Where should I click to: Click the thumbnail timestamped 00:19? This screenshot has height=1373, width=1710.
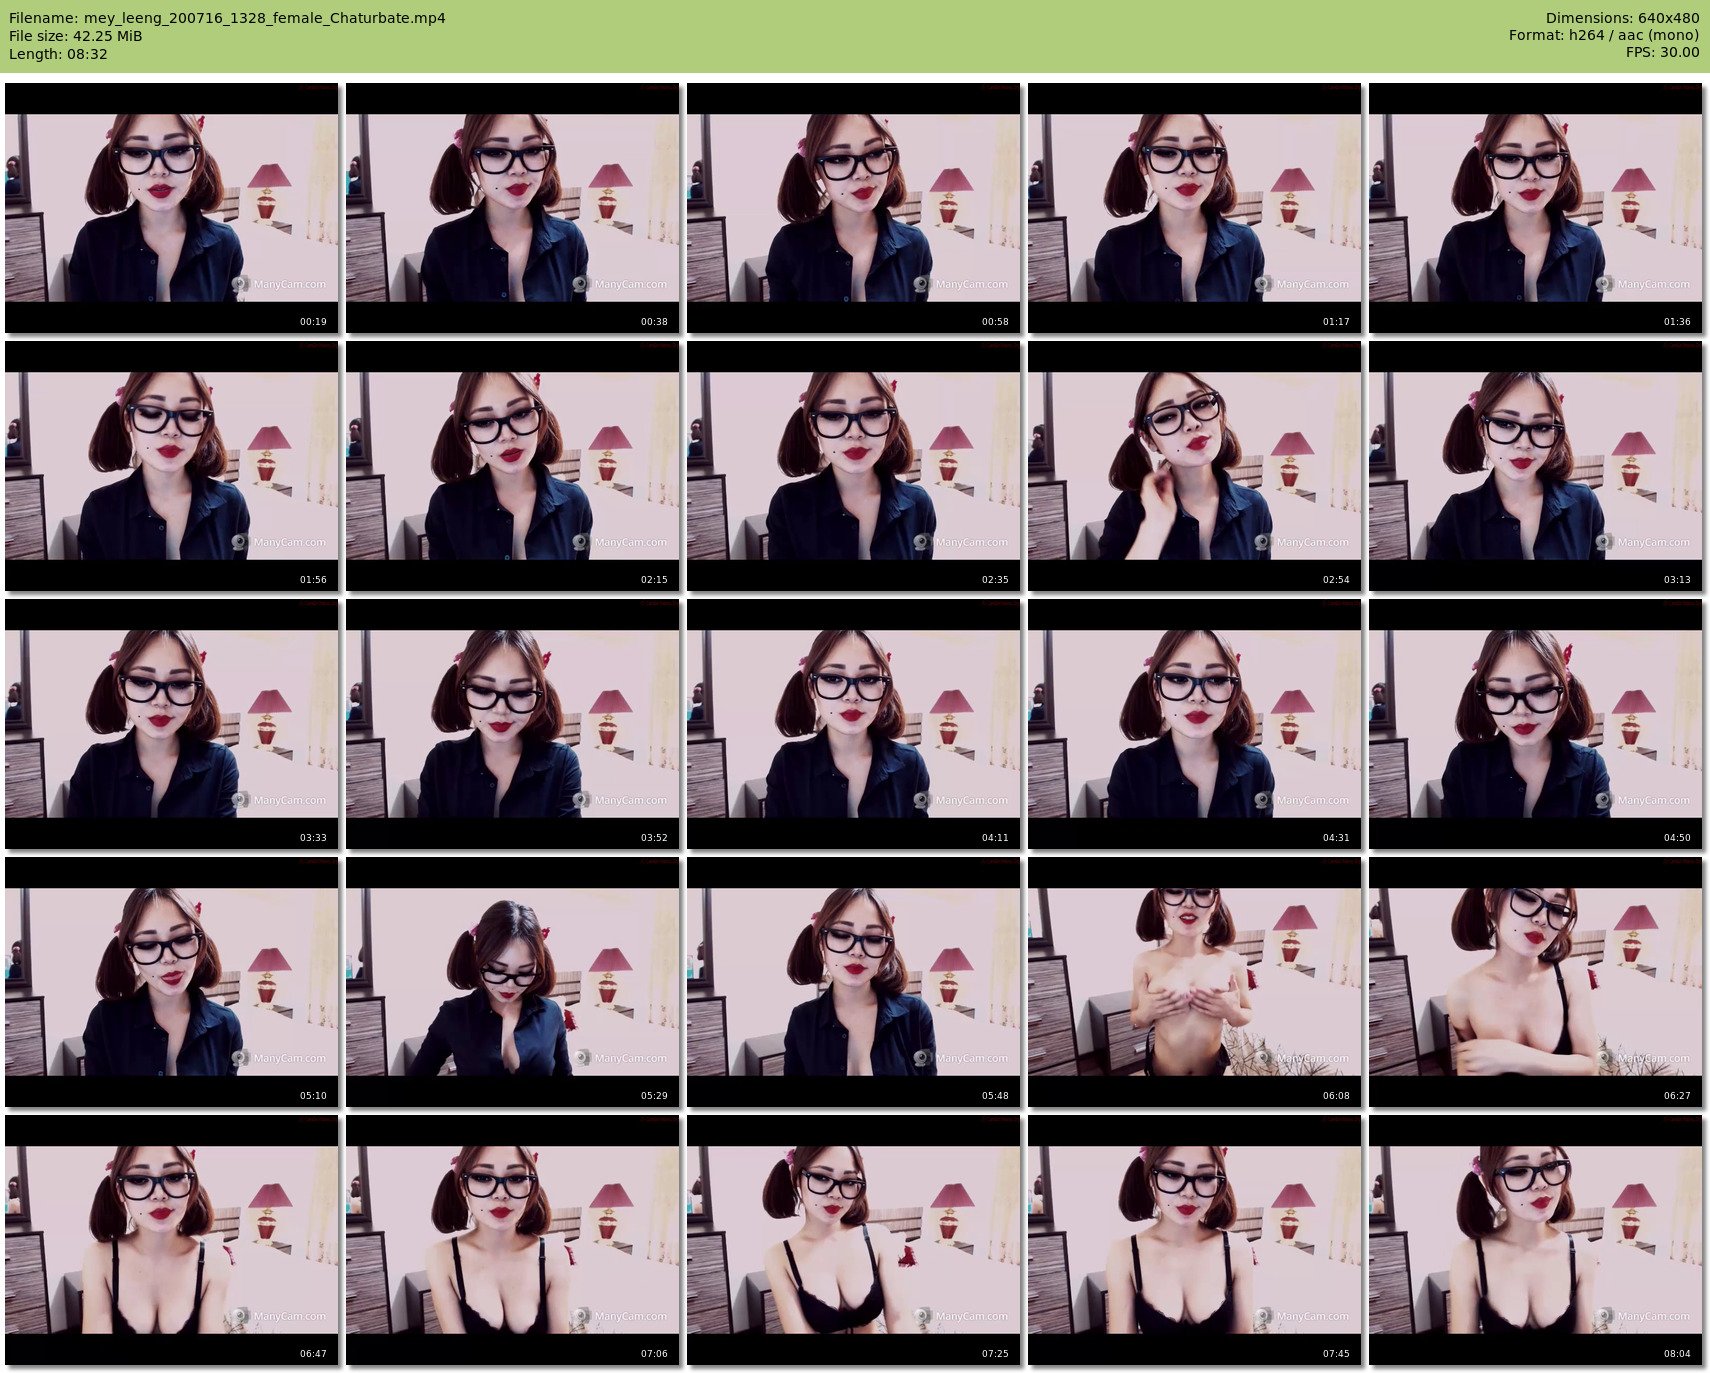(171, 208)
